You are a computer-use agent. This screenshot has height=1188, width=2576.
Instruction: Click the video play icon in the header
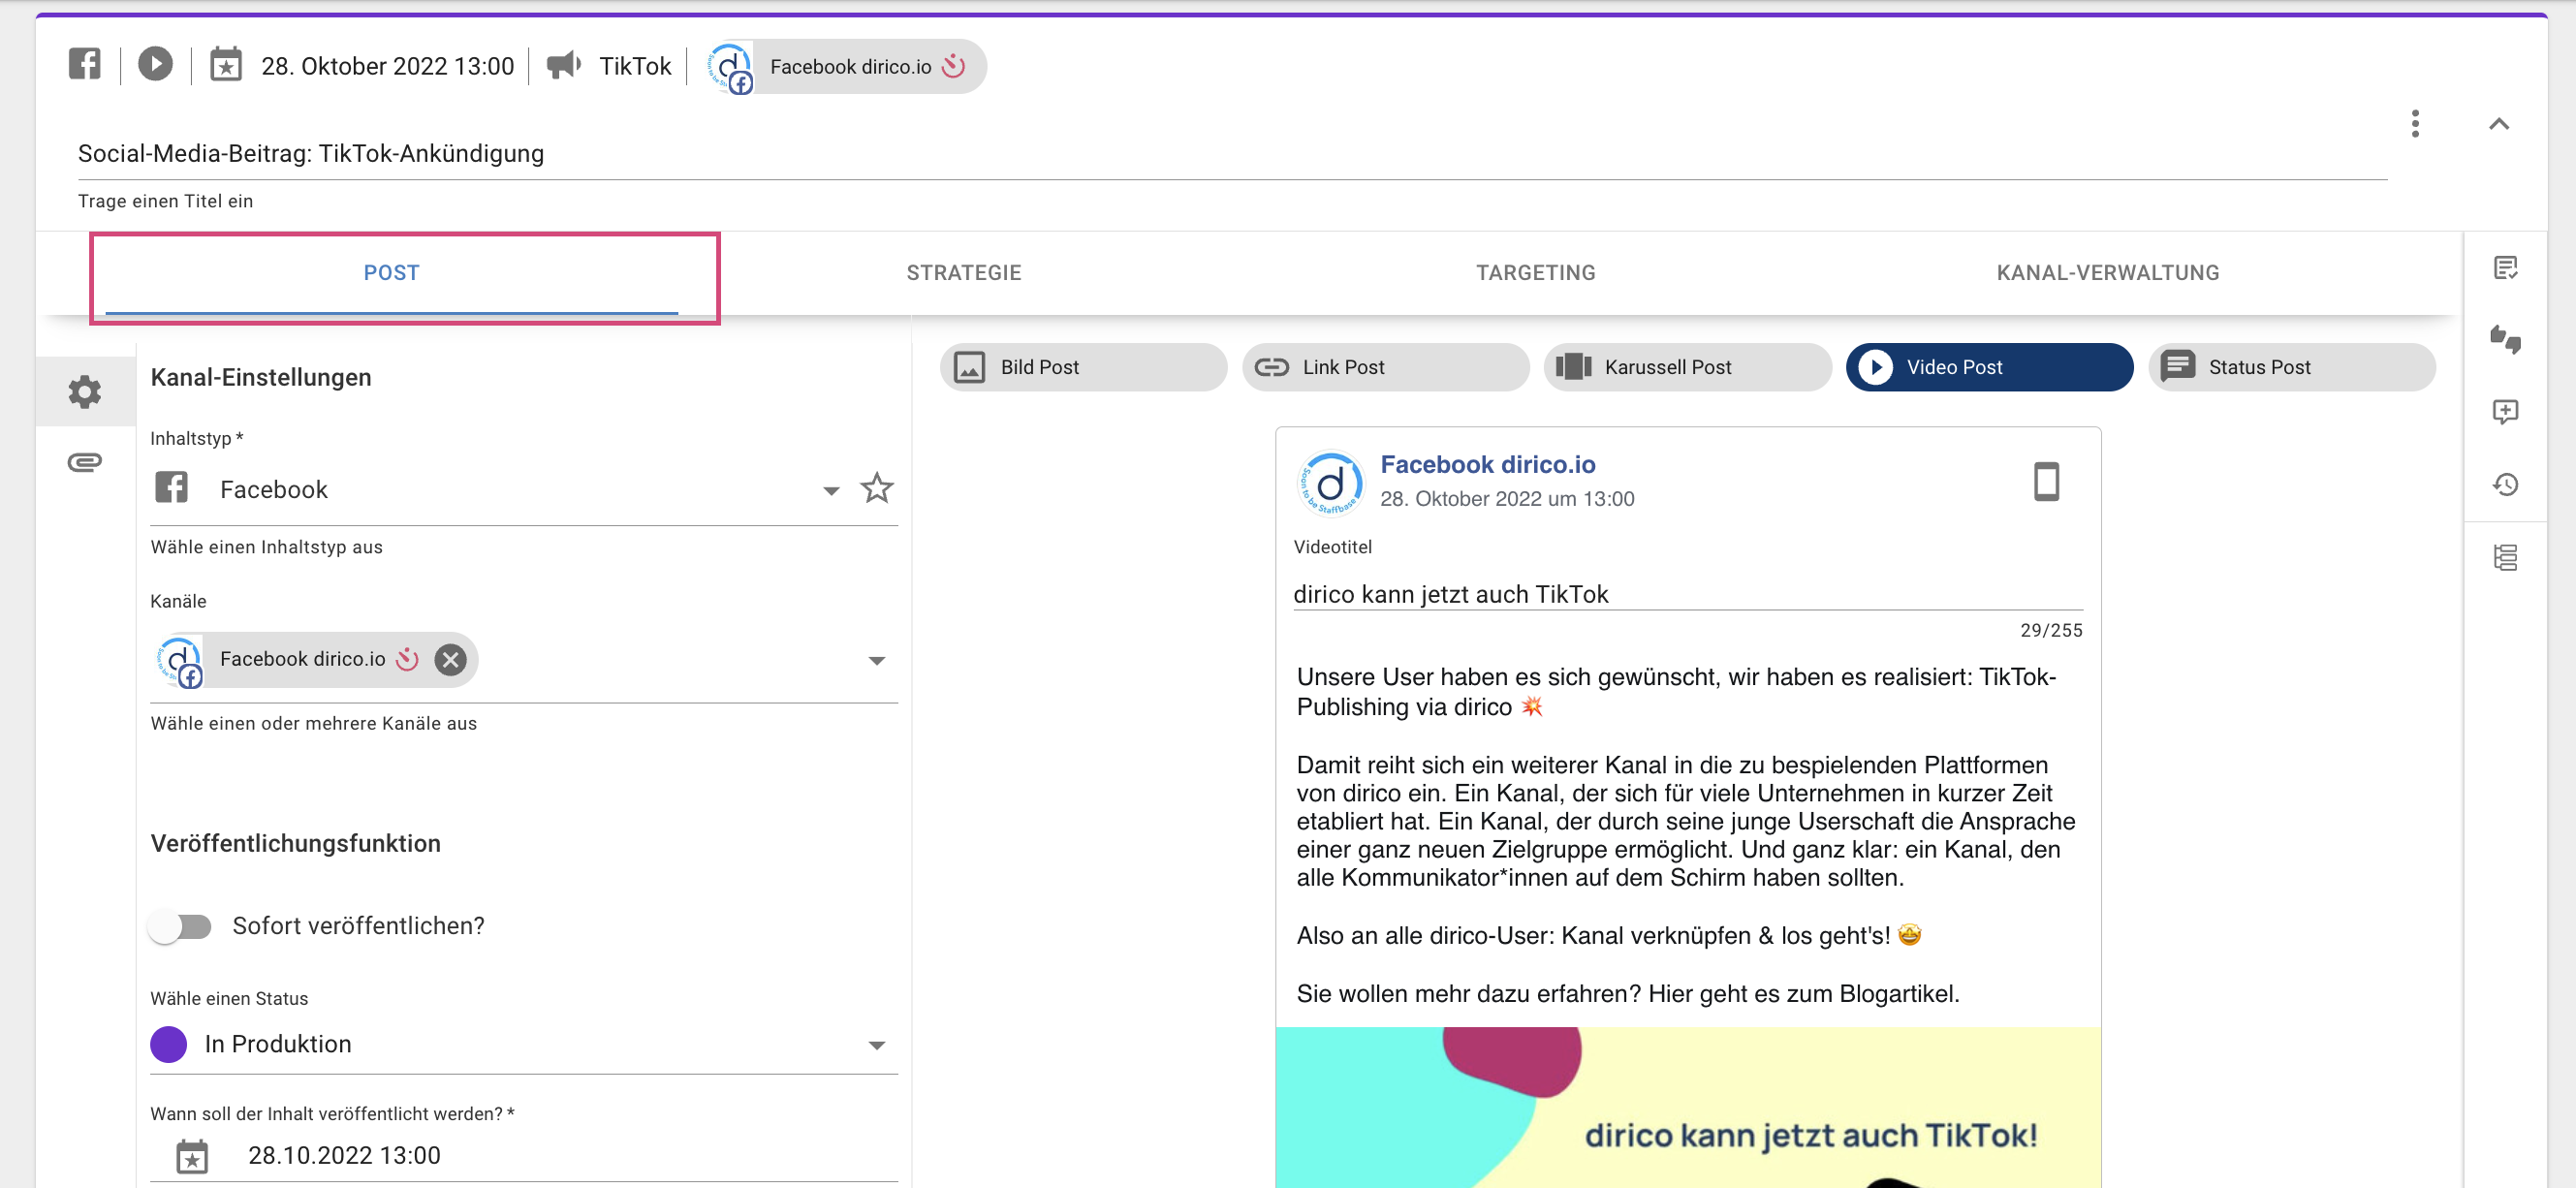[155, 65]
